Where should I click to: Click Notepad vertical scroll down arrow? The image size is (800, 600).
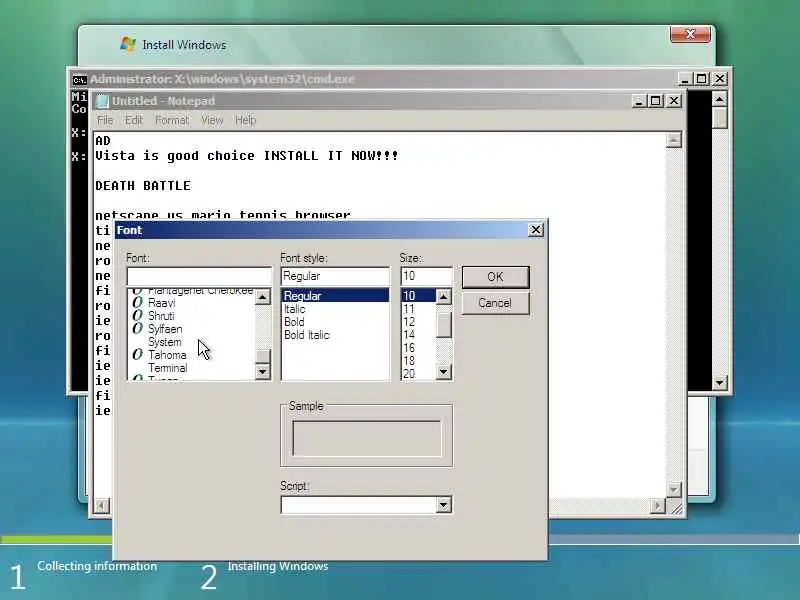674,490
